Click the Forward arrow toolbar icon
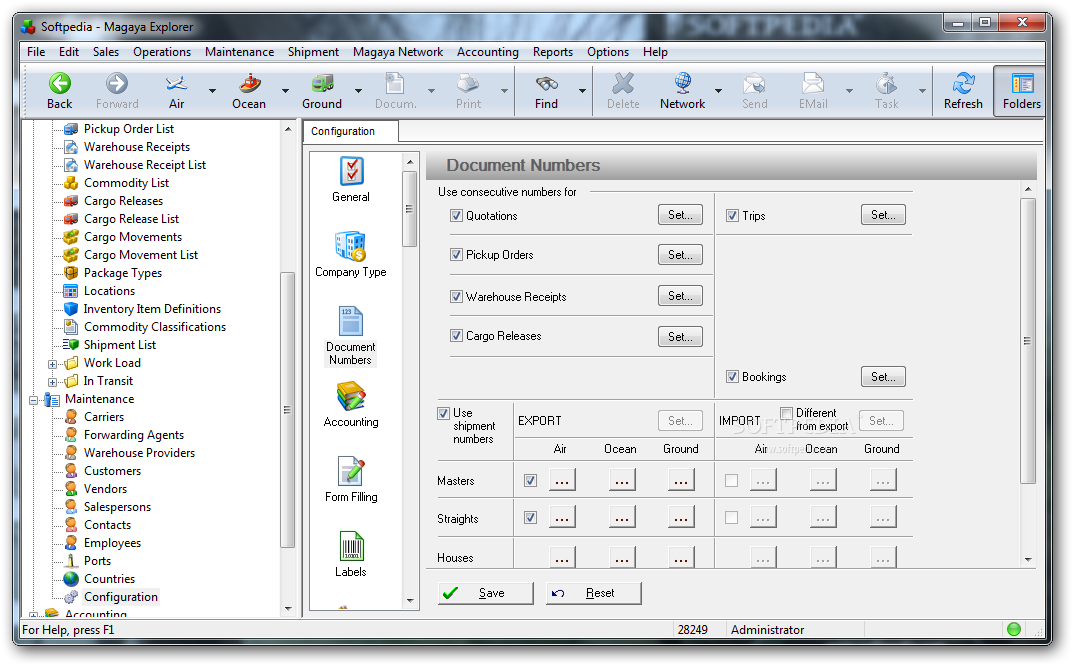Image resolution: width=1073 pixels, height=666 pixels. coord(117,84)
